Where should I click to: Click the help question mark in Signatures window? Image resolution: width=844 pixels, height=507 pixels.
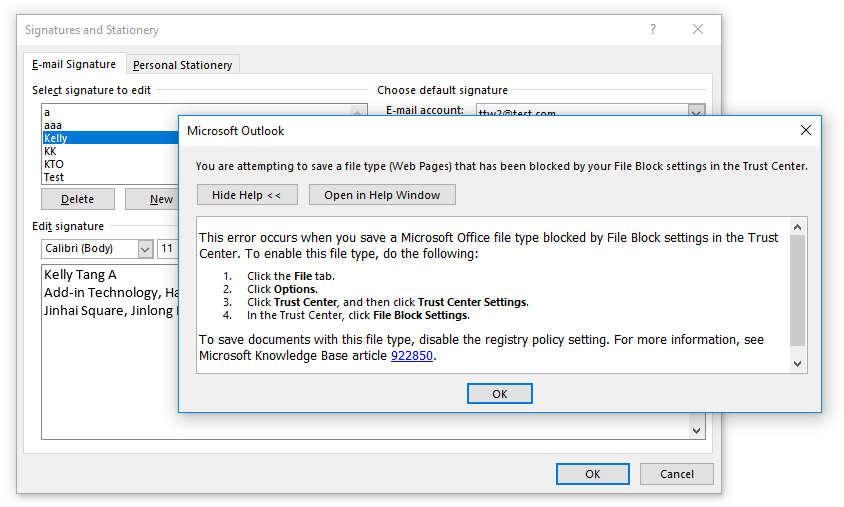coord(653,29)
